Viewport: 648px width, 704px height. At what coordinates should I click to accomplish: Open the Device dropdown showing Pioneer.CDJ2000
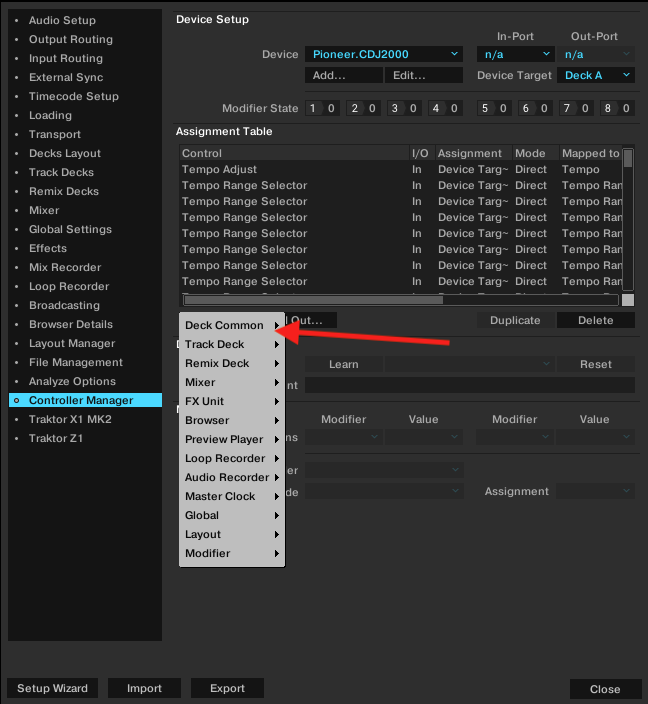383,54
